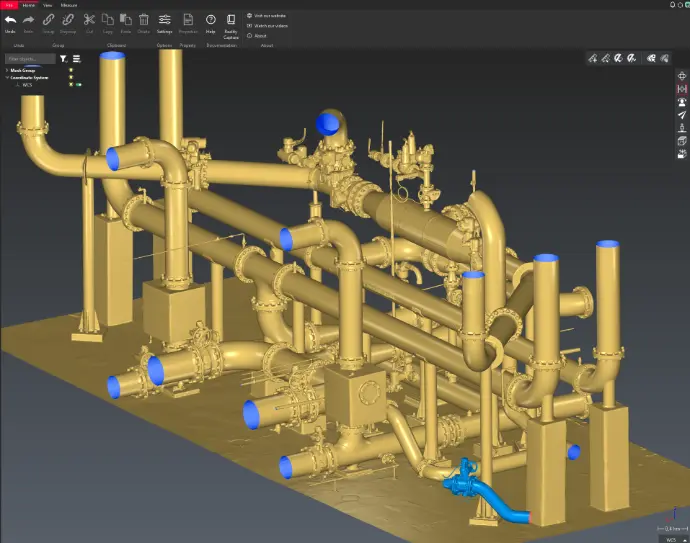690x543 pixels.
Task: Select the orbit navigation icon in right toolbar
Action: (682, 76)
